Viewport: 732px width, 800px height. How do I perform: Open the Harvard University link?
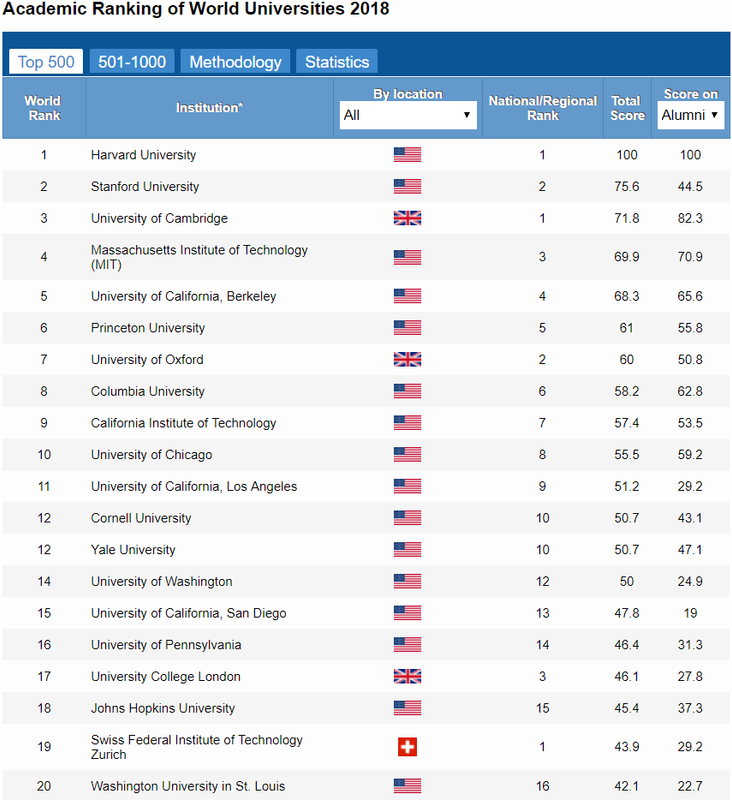click(x=143, y=155)
